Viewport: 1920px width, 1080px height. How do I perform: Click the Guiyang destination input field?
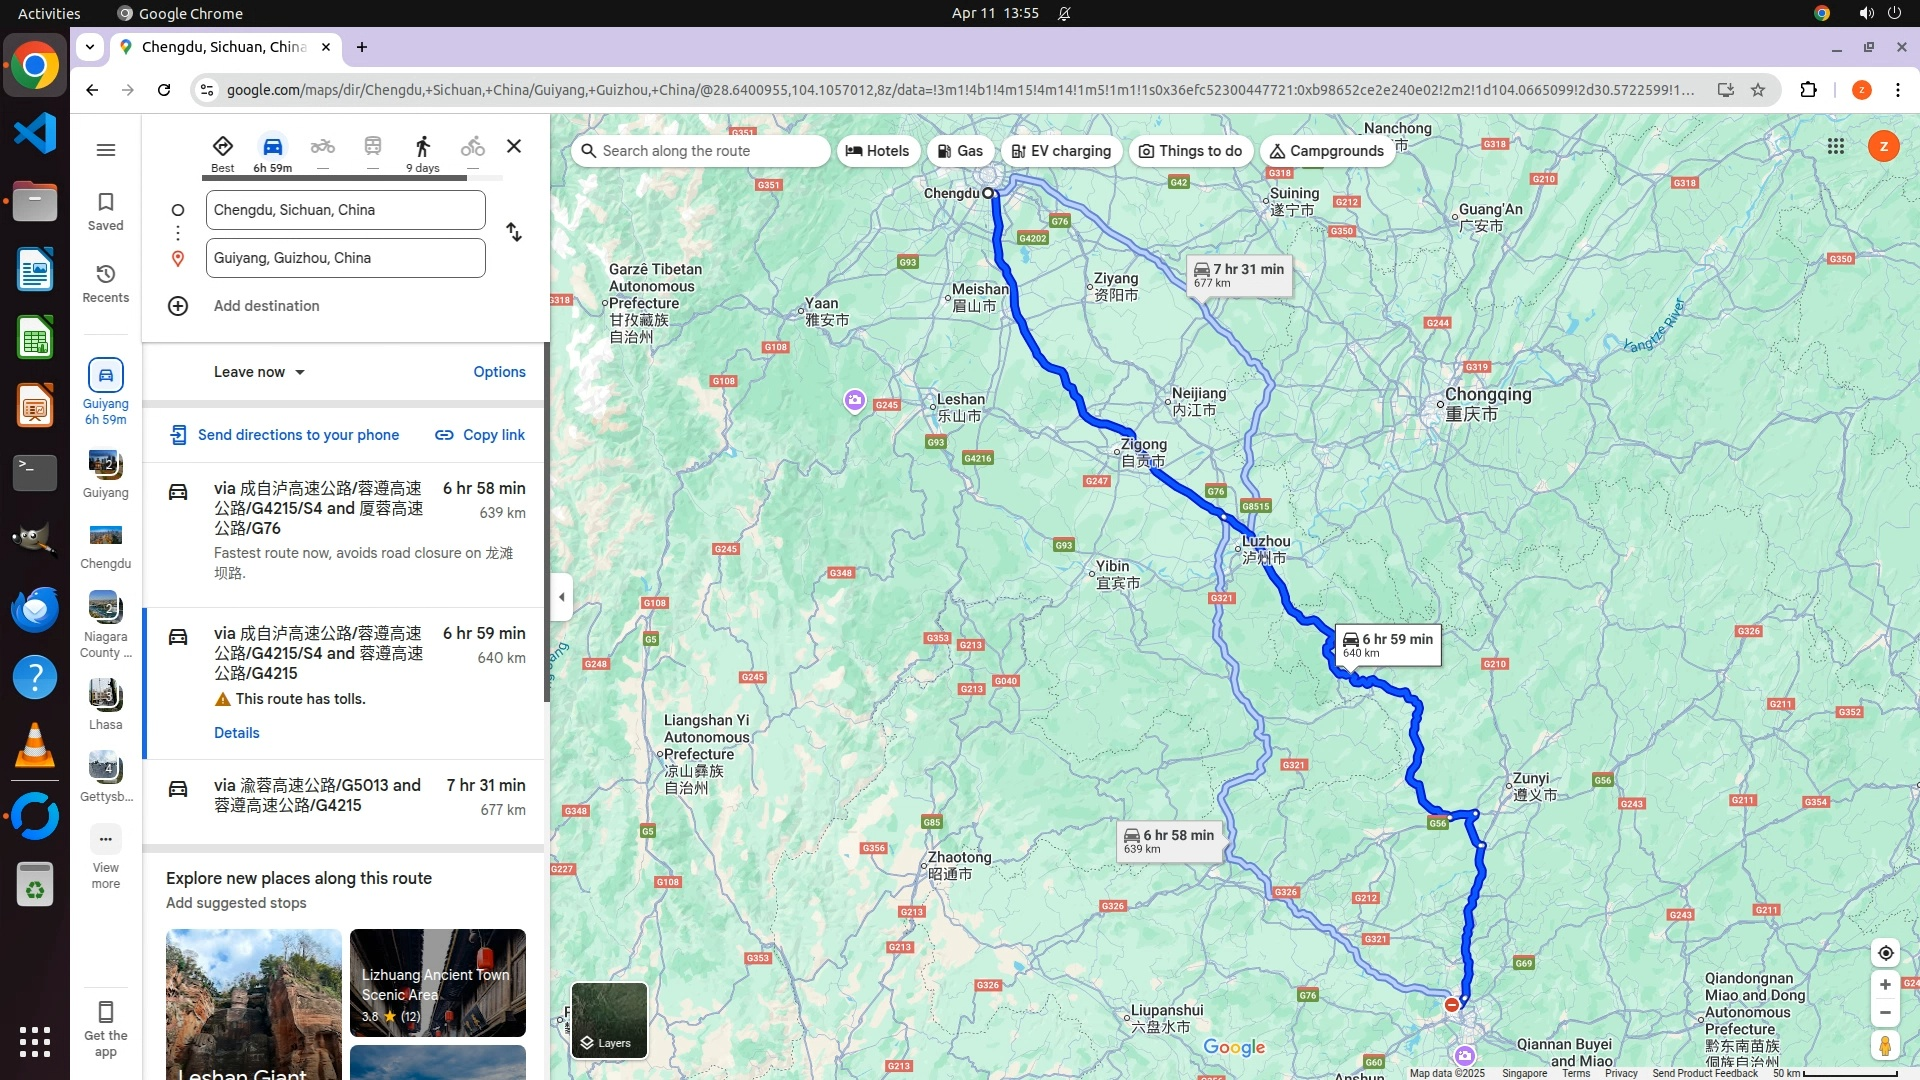pyautogui.click(x=345, y=258)
